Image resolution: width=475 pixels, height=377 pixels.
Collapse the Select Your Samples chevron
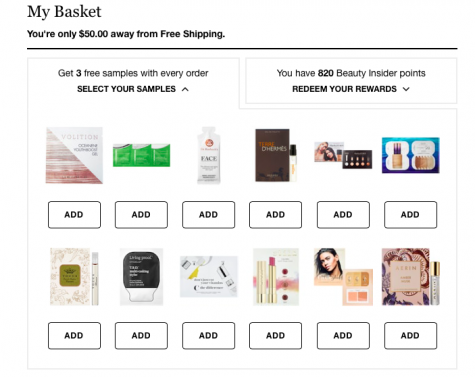[185, 89]
